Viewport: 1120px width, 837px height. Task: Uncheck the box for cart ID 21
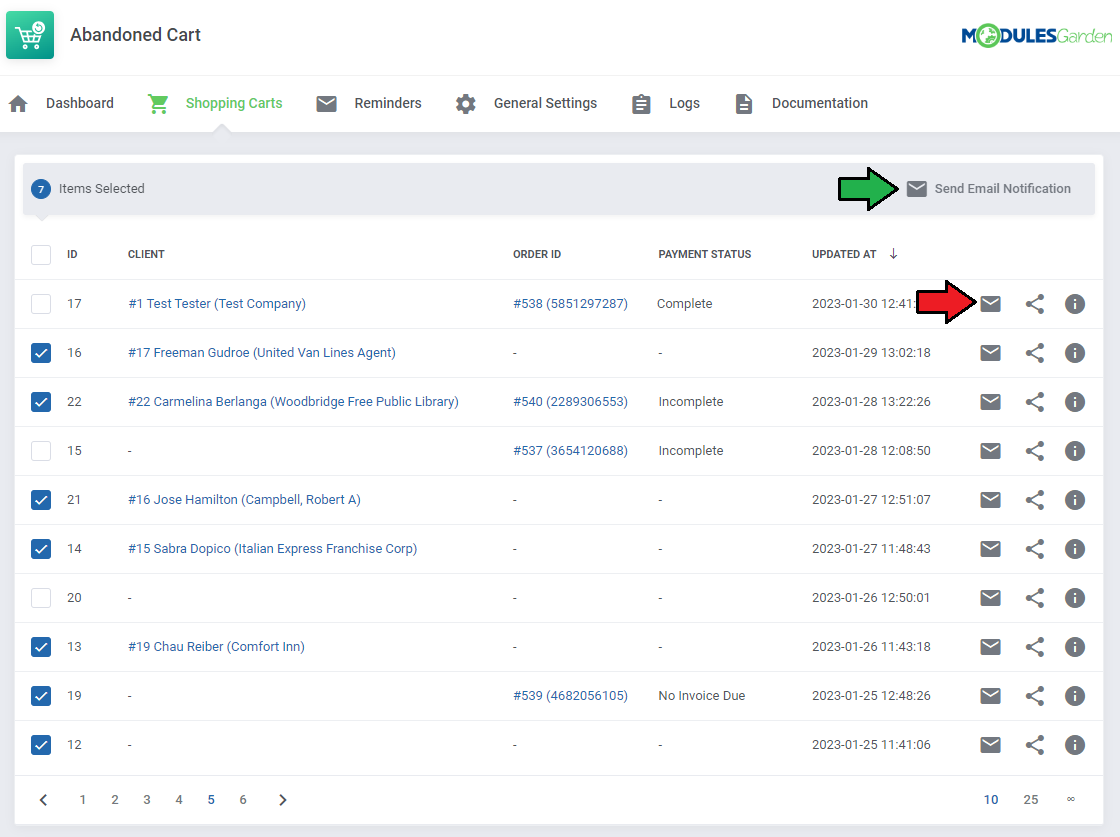41,500
